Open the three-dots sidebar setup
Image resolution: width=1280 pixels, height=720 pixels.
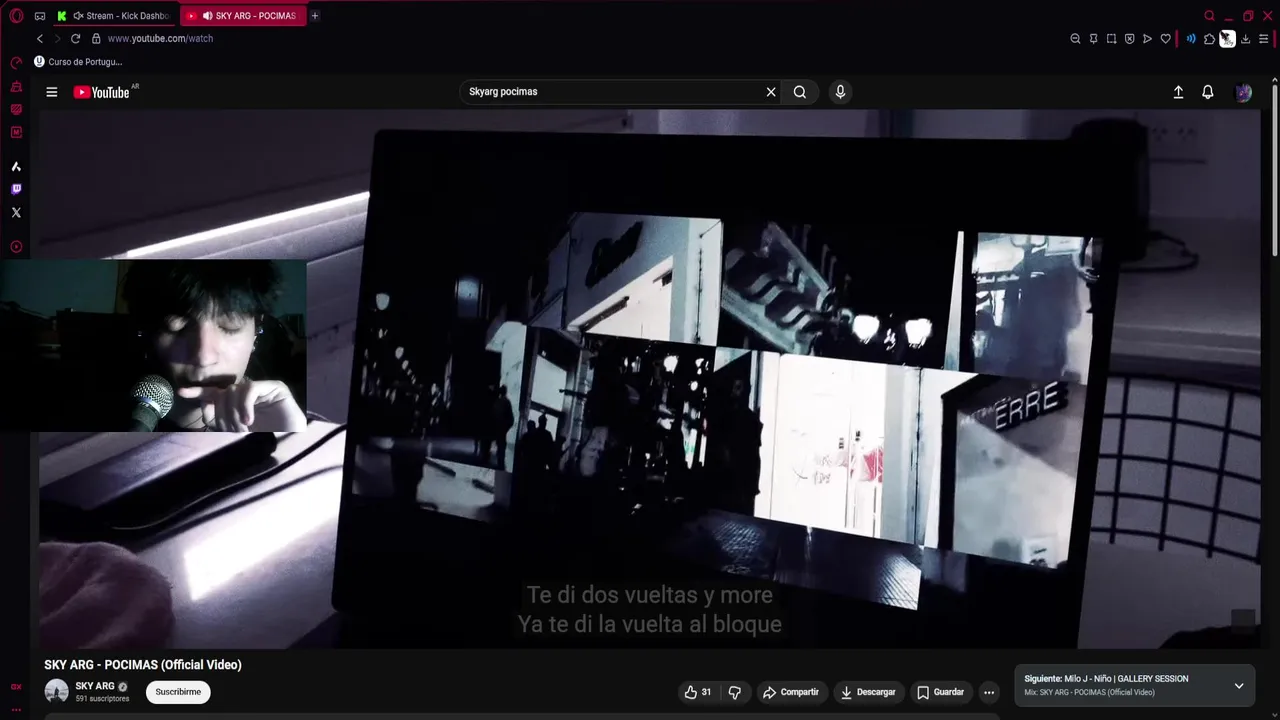click(x=16, y=710)
